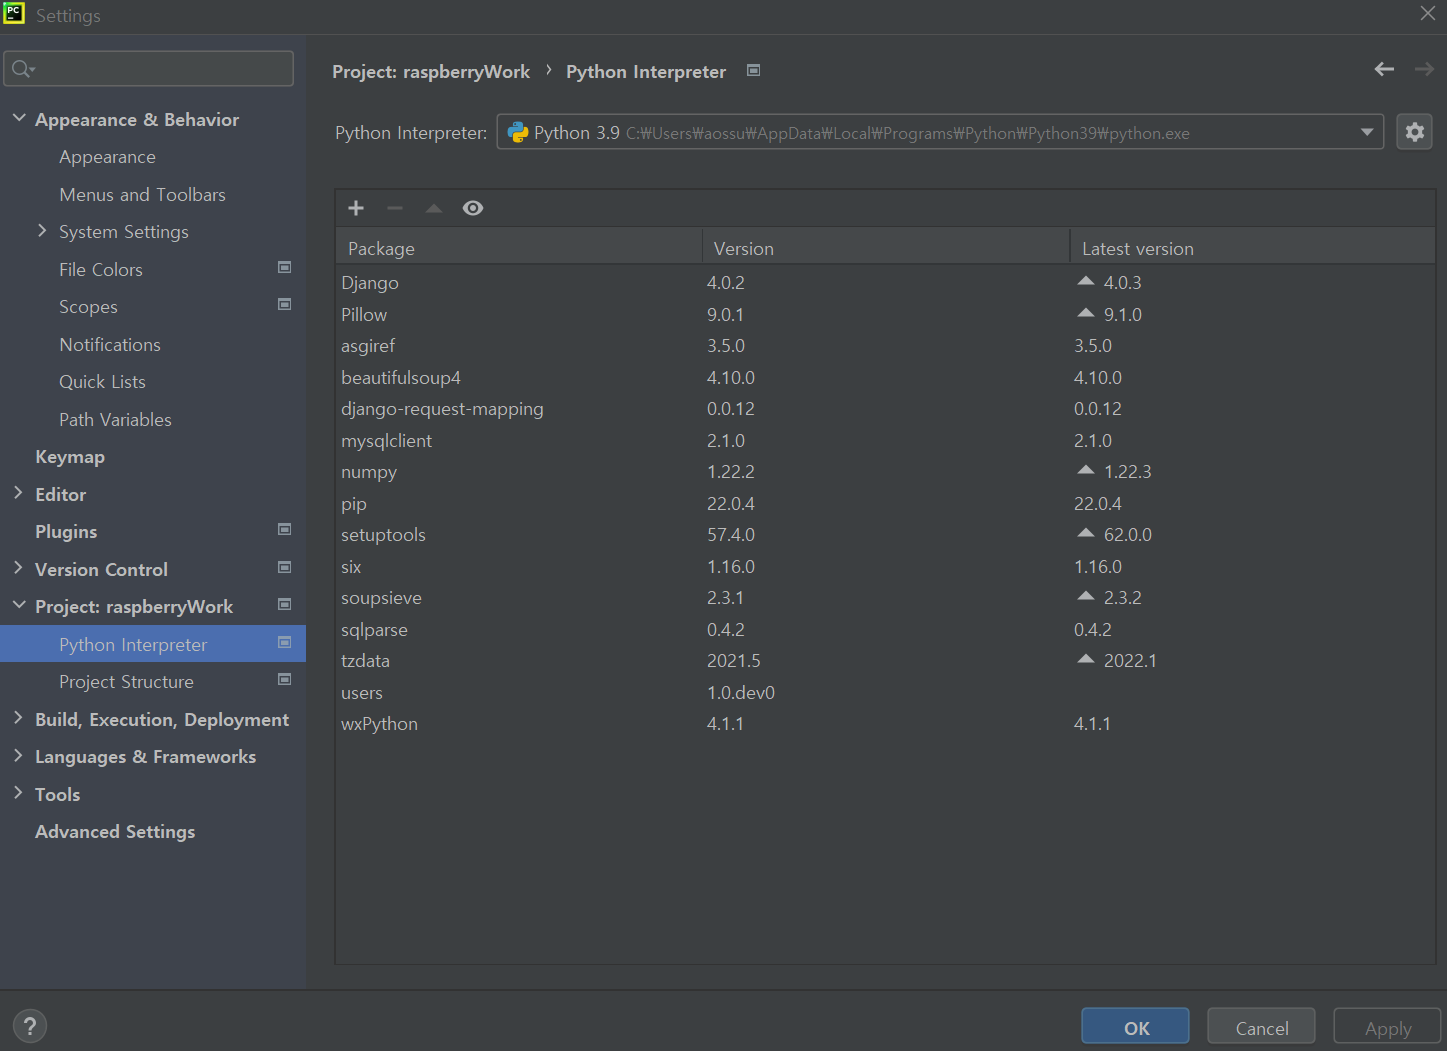This screenshot has height=1051, width=1447.
Task: Click the upgrade arrow for soupsieve latest version
Action: [x=1086, y=596]
